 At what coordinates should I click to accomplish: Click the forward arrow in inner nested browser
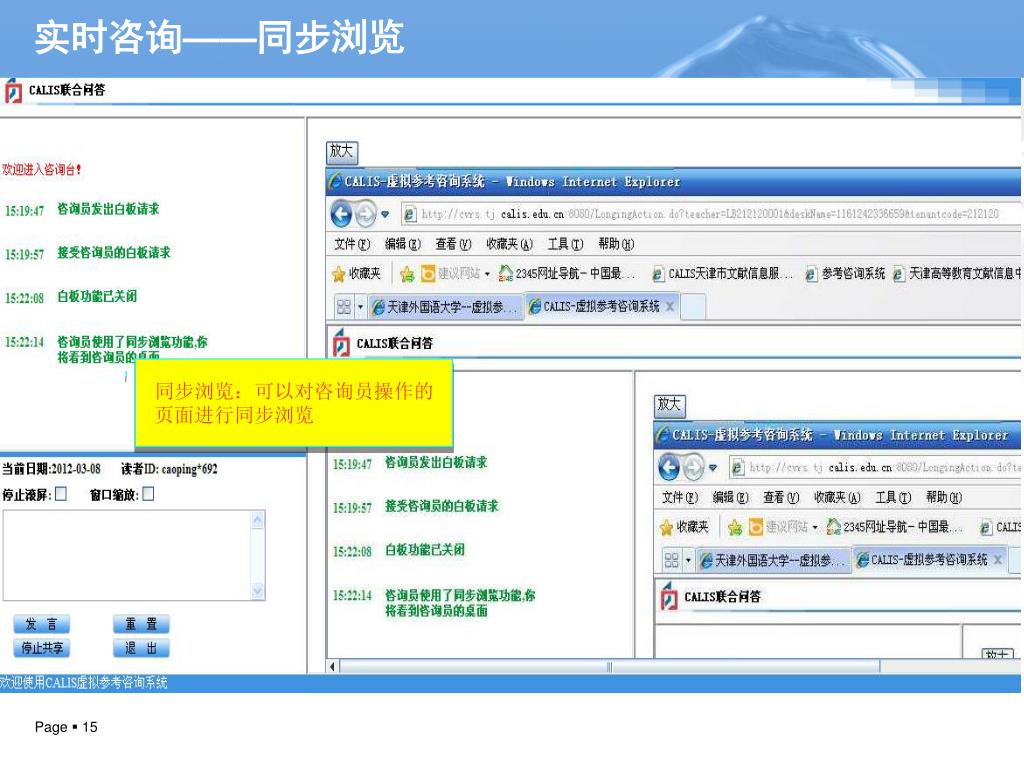[x=694, y=467]
